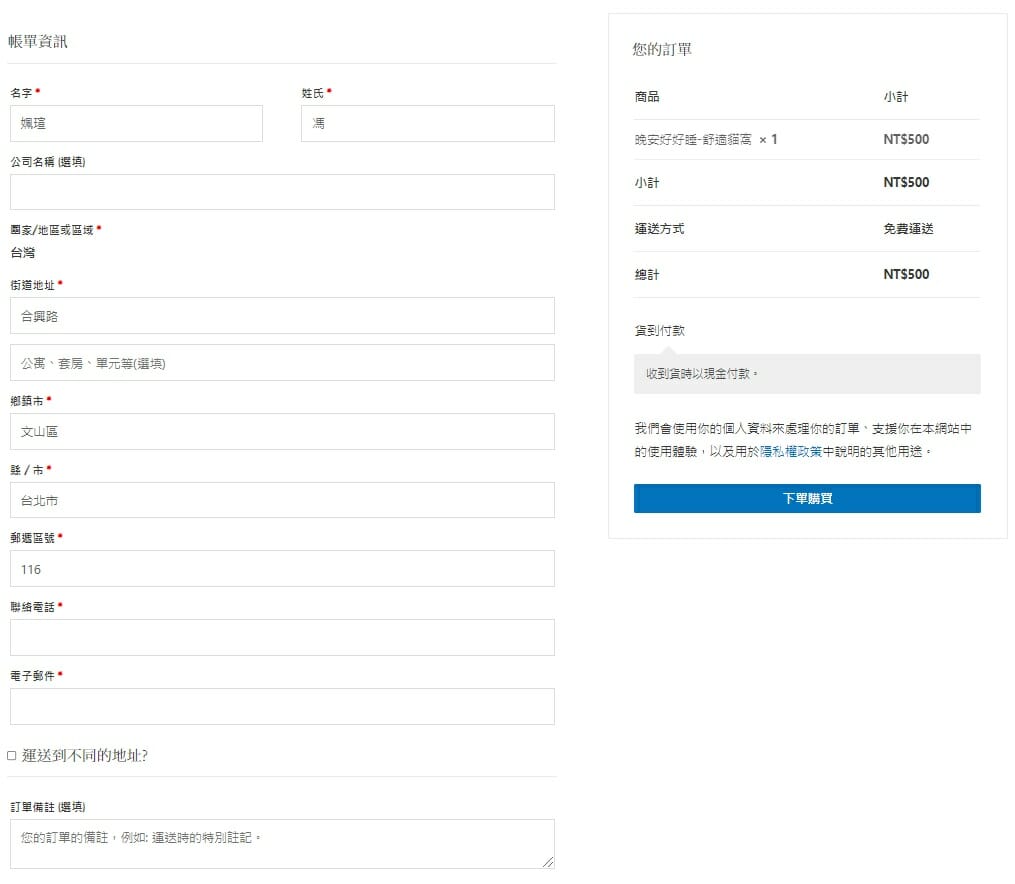
Task: Click the 台灣 country value
Action: pyautogui.click(x=23, y=253)
